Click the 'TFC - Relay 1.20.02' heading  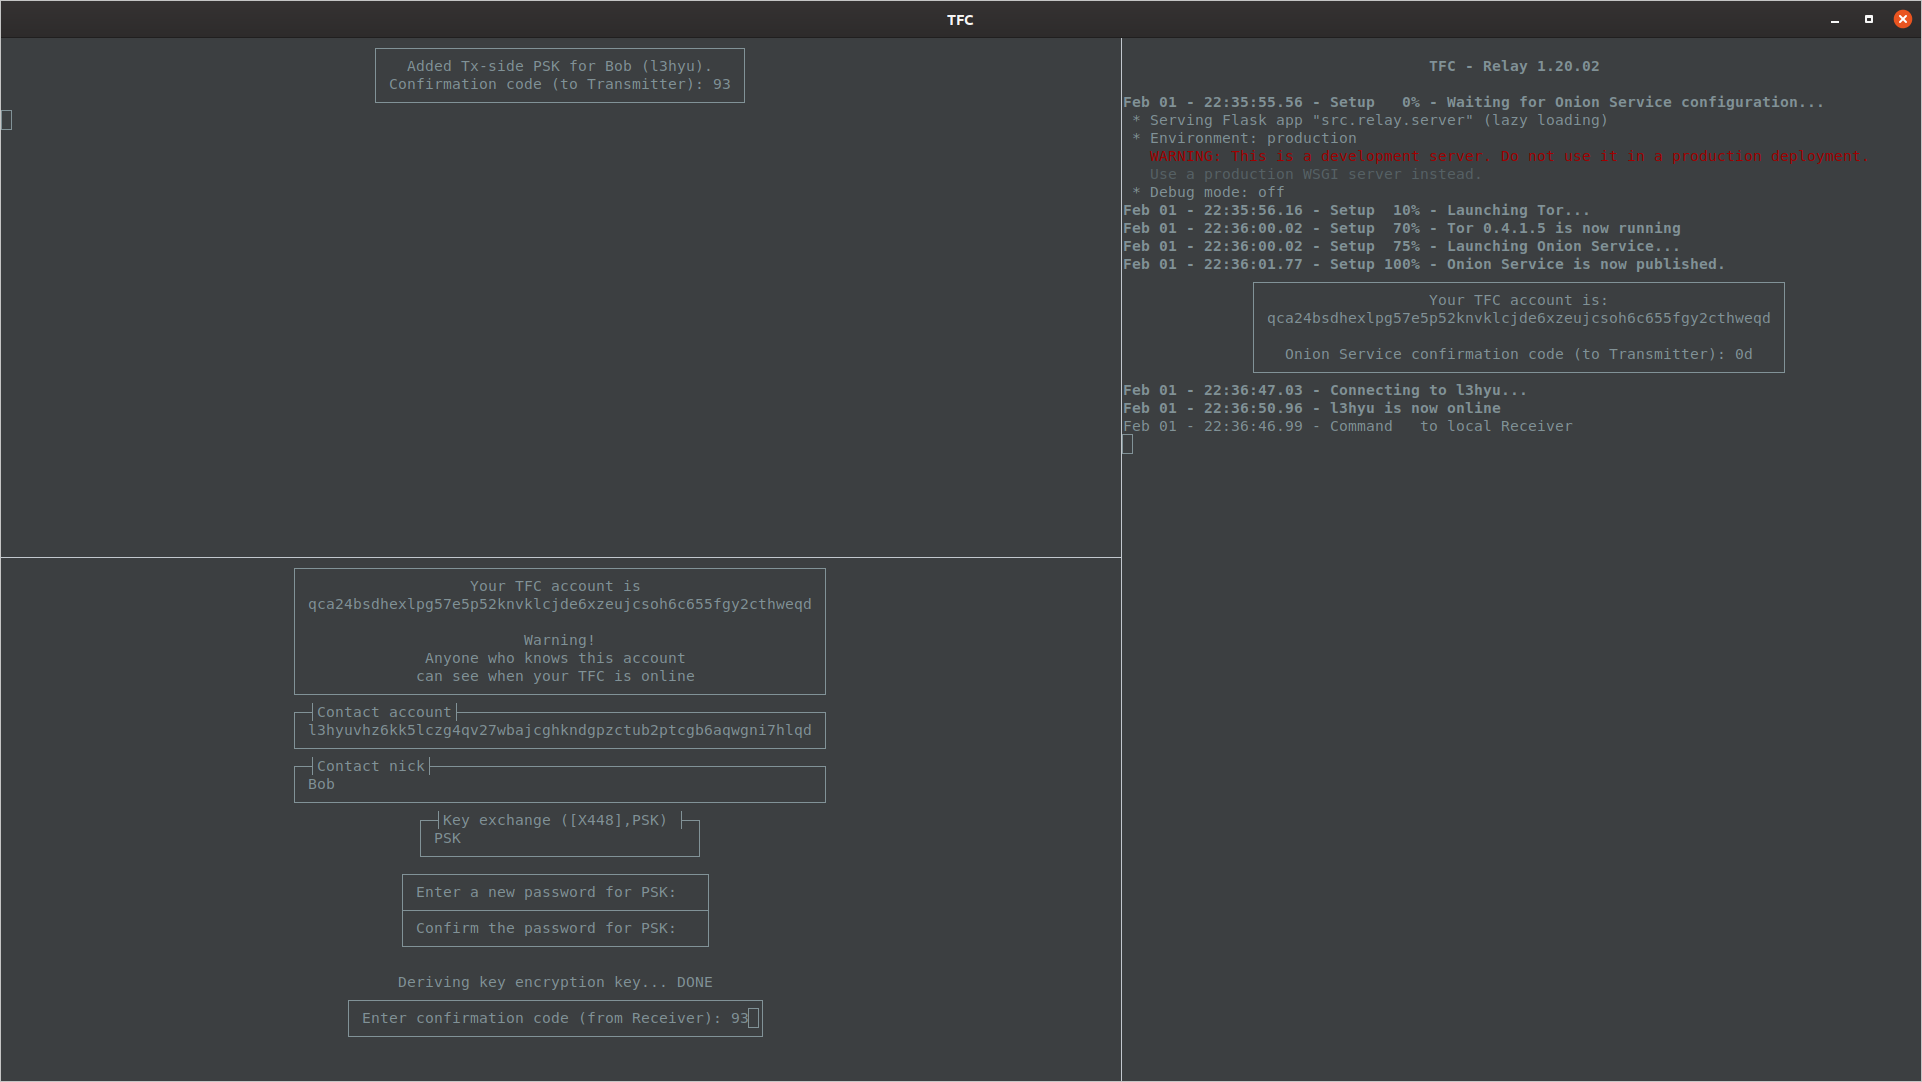tap(1514, 66)
